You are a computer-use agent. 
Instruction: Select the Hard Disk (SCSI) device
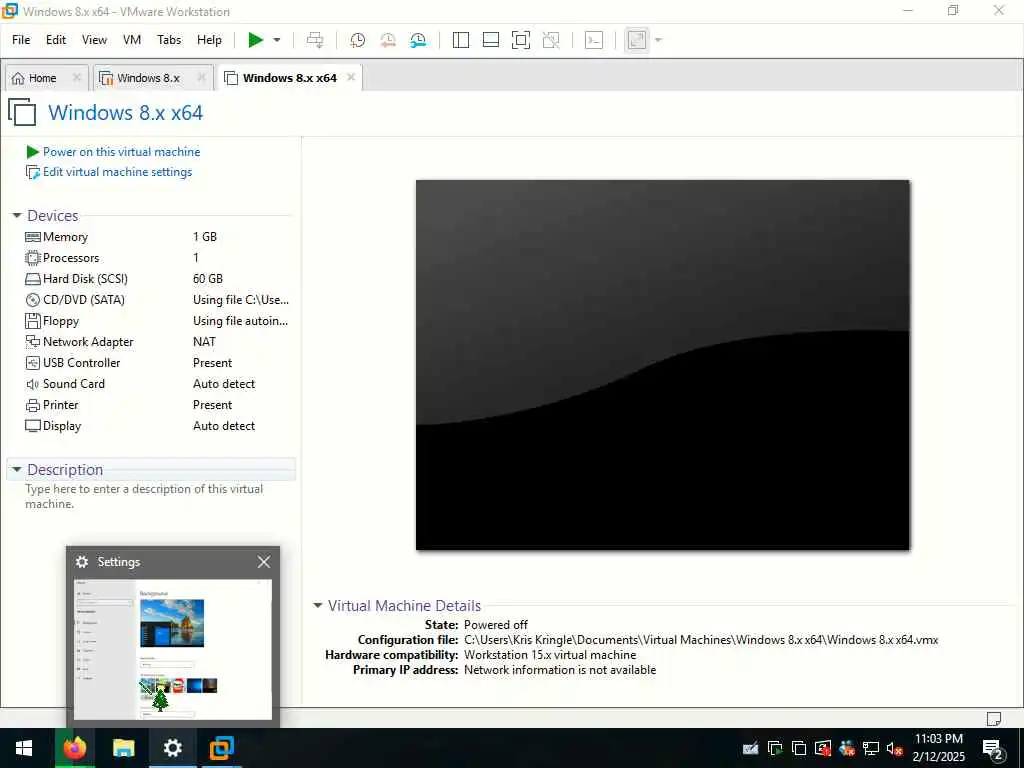pyautogui.click(x=157, y=278)
